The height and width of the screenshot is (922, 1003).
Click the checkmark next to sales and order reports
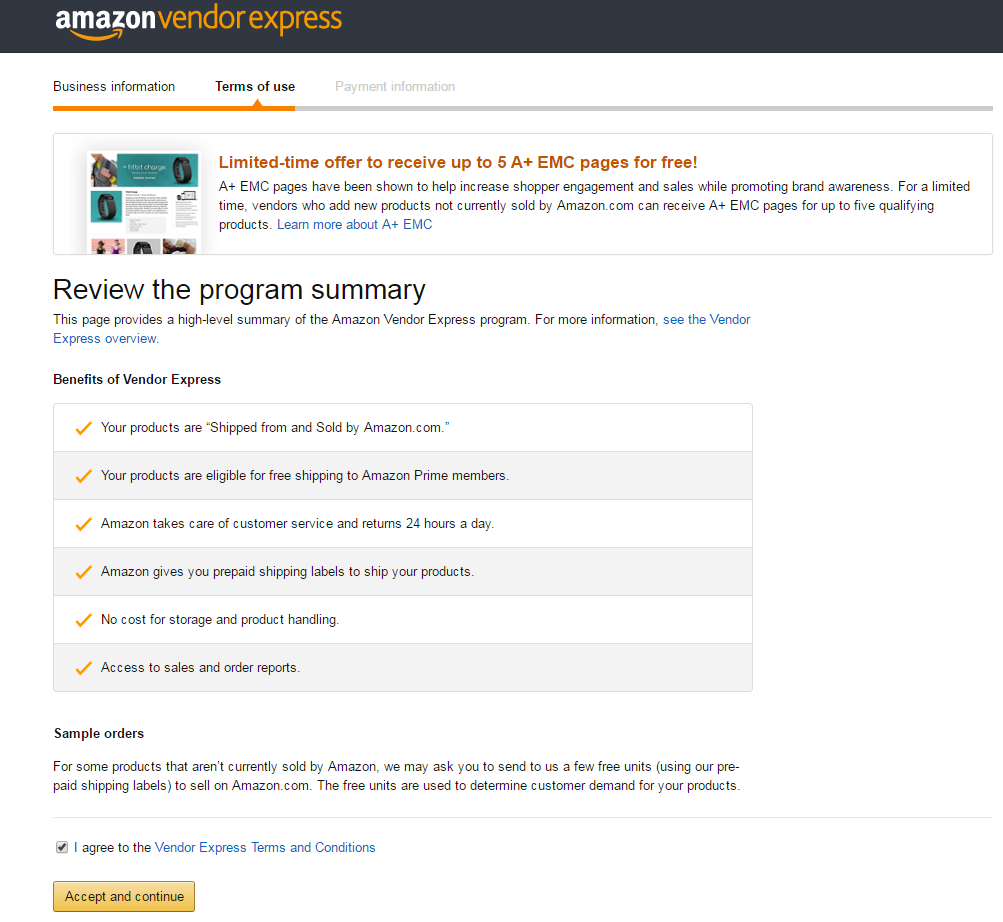coord(84,668)
